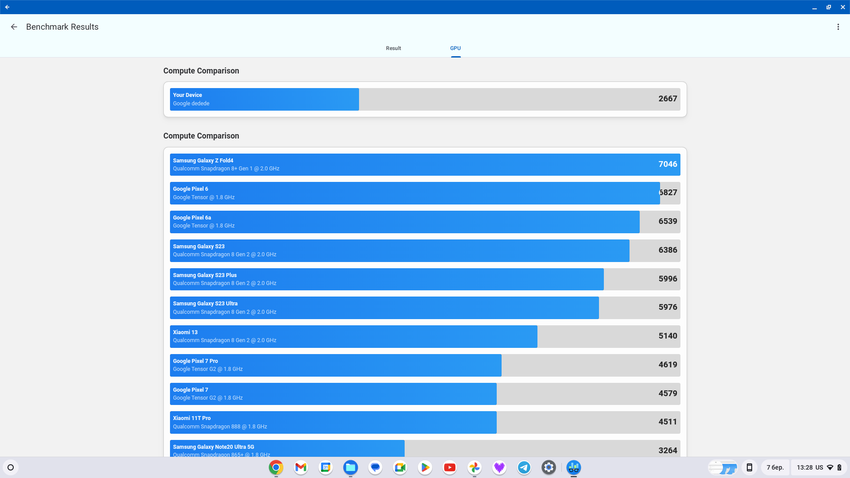The height and width of the screenshot is (478, 850).
Task: Open the Google Pixel 6a result row
Action: pos(425,221)
